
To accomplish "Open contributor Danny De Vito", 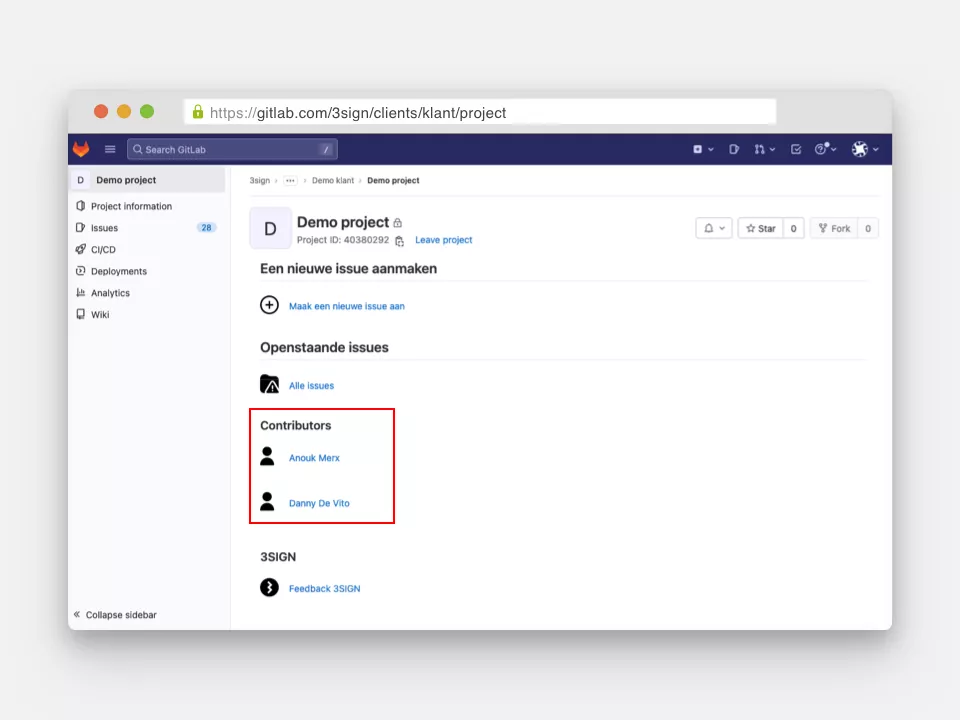I will coord(319,503).
